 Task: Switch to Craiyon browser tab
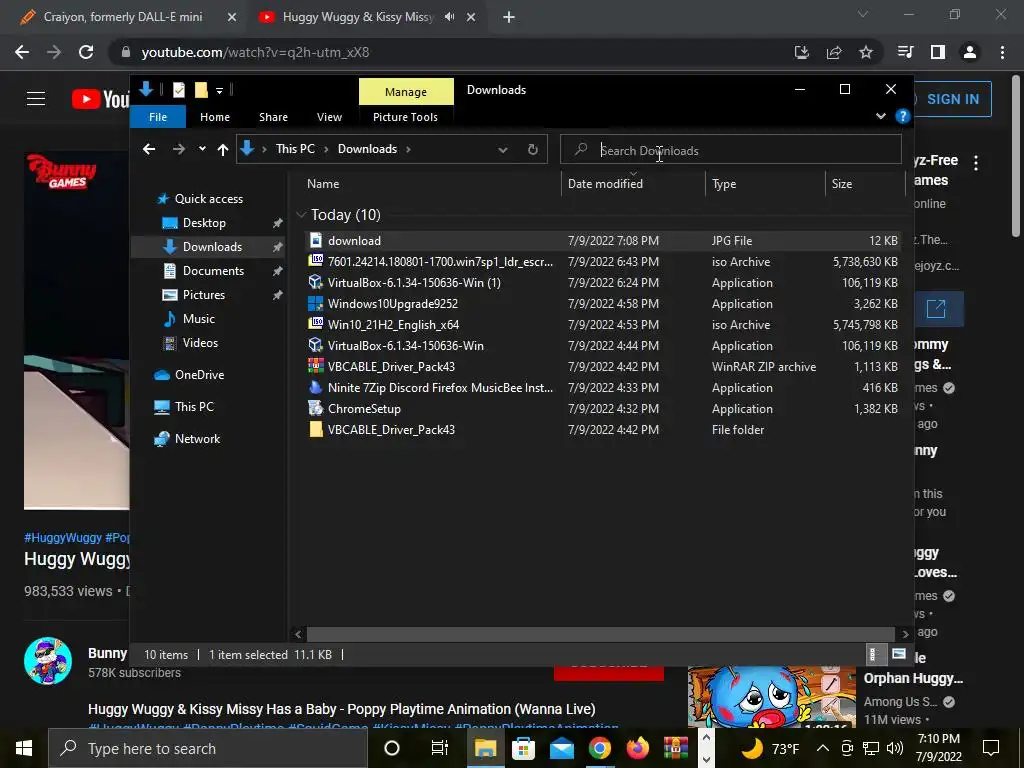coord(123,17)
